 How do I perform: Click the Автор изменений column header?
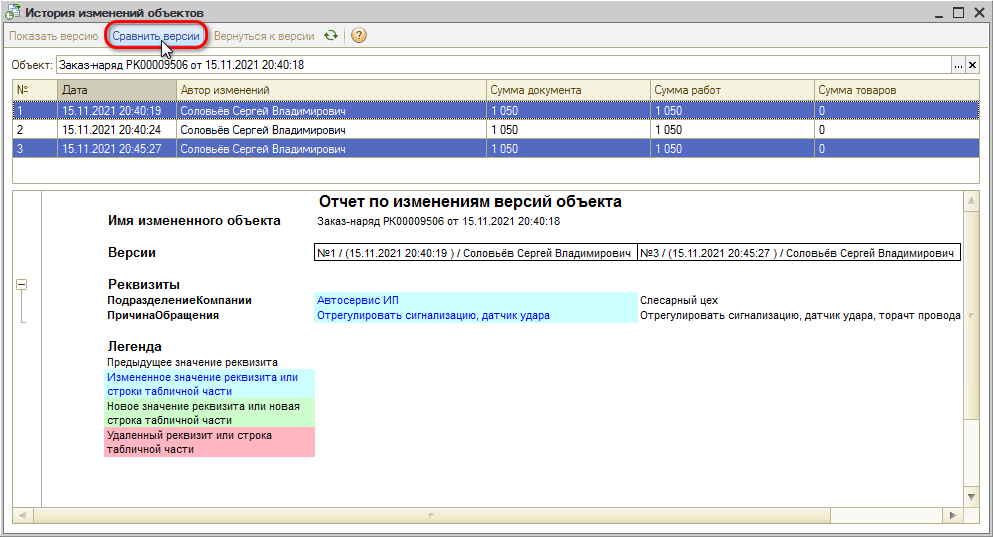330,90
